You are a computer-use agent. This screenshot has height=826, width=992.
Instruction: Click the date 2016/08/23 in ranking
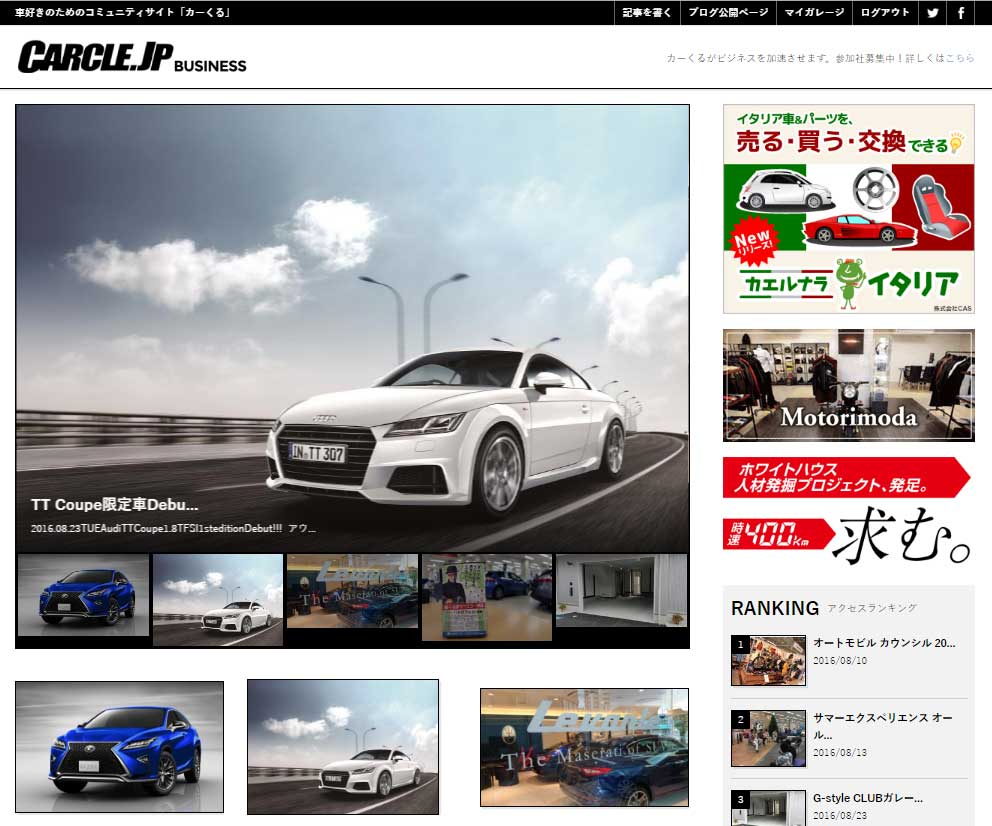click(840, 816)
